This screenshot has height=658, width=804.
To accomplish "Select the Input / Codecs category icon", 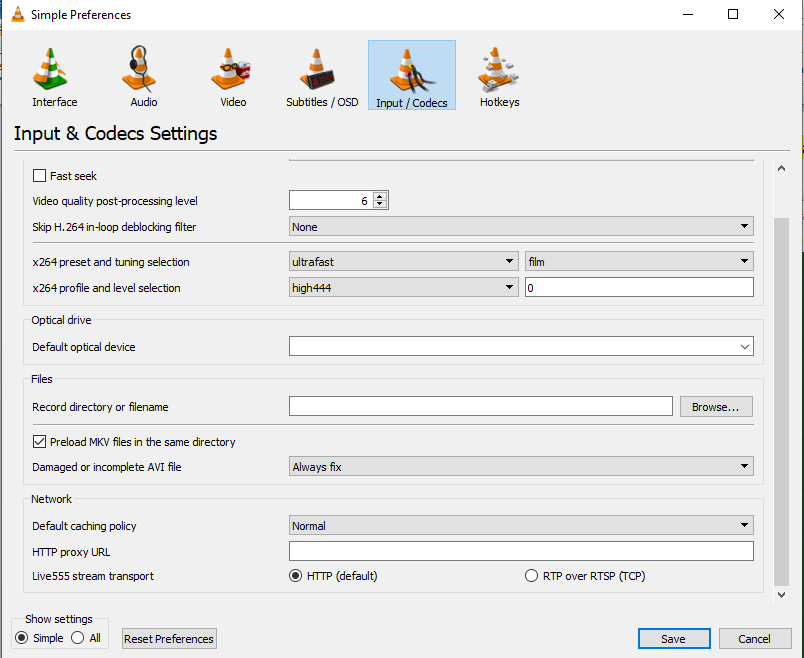I will (x=411, y=76).
